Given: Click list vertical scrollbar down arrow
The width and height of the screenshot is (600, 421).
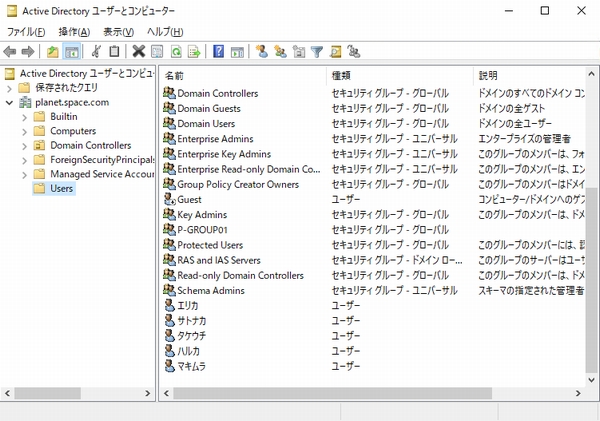Looking at the screenshot, I should [591, 380].
